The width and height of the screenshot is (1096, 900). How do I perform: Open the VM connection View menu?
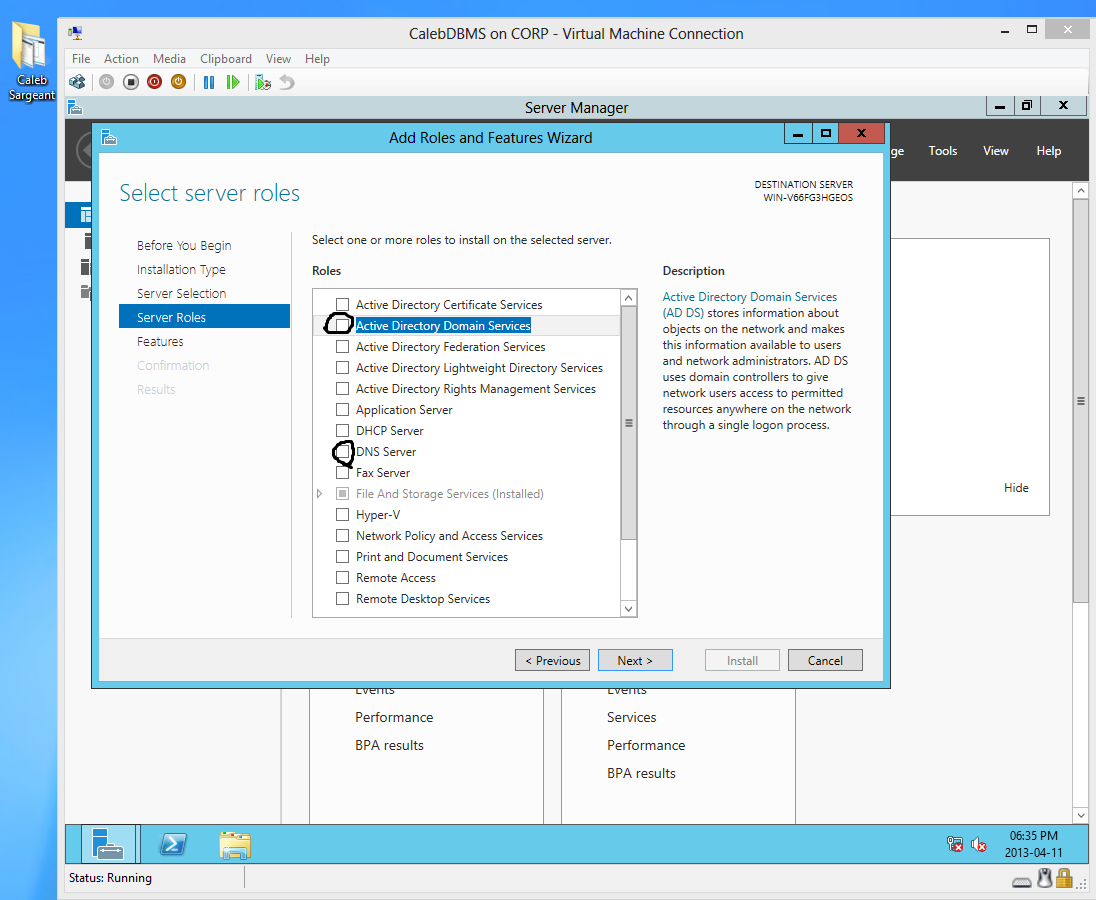pyautogui.click(x=278, y=59)
